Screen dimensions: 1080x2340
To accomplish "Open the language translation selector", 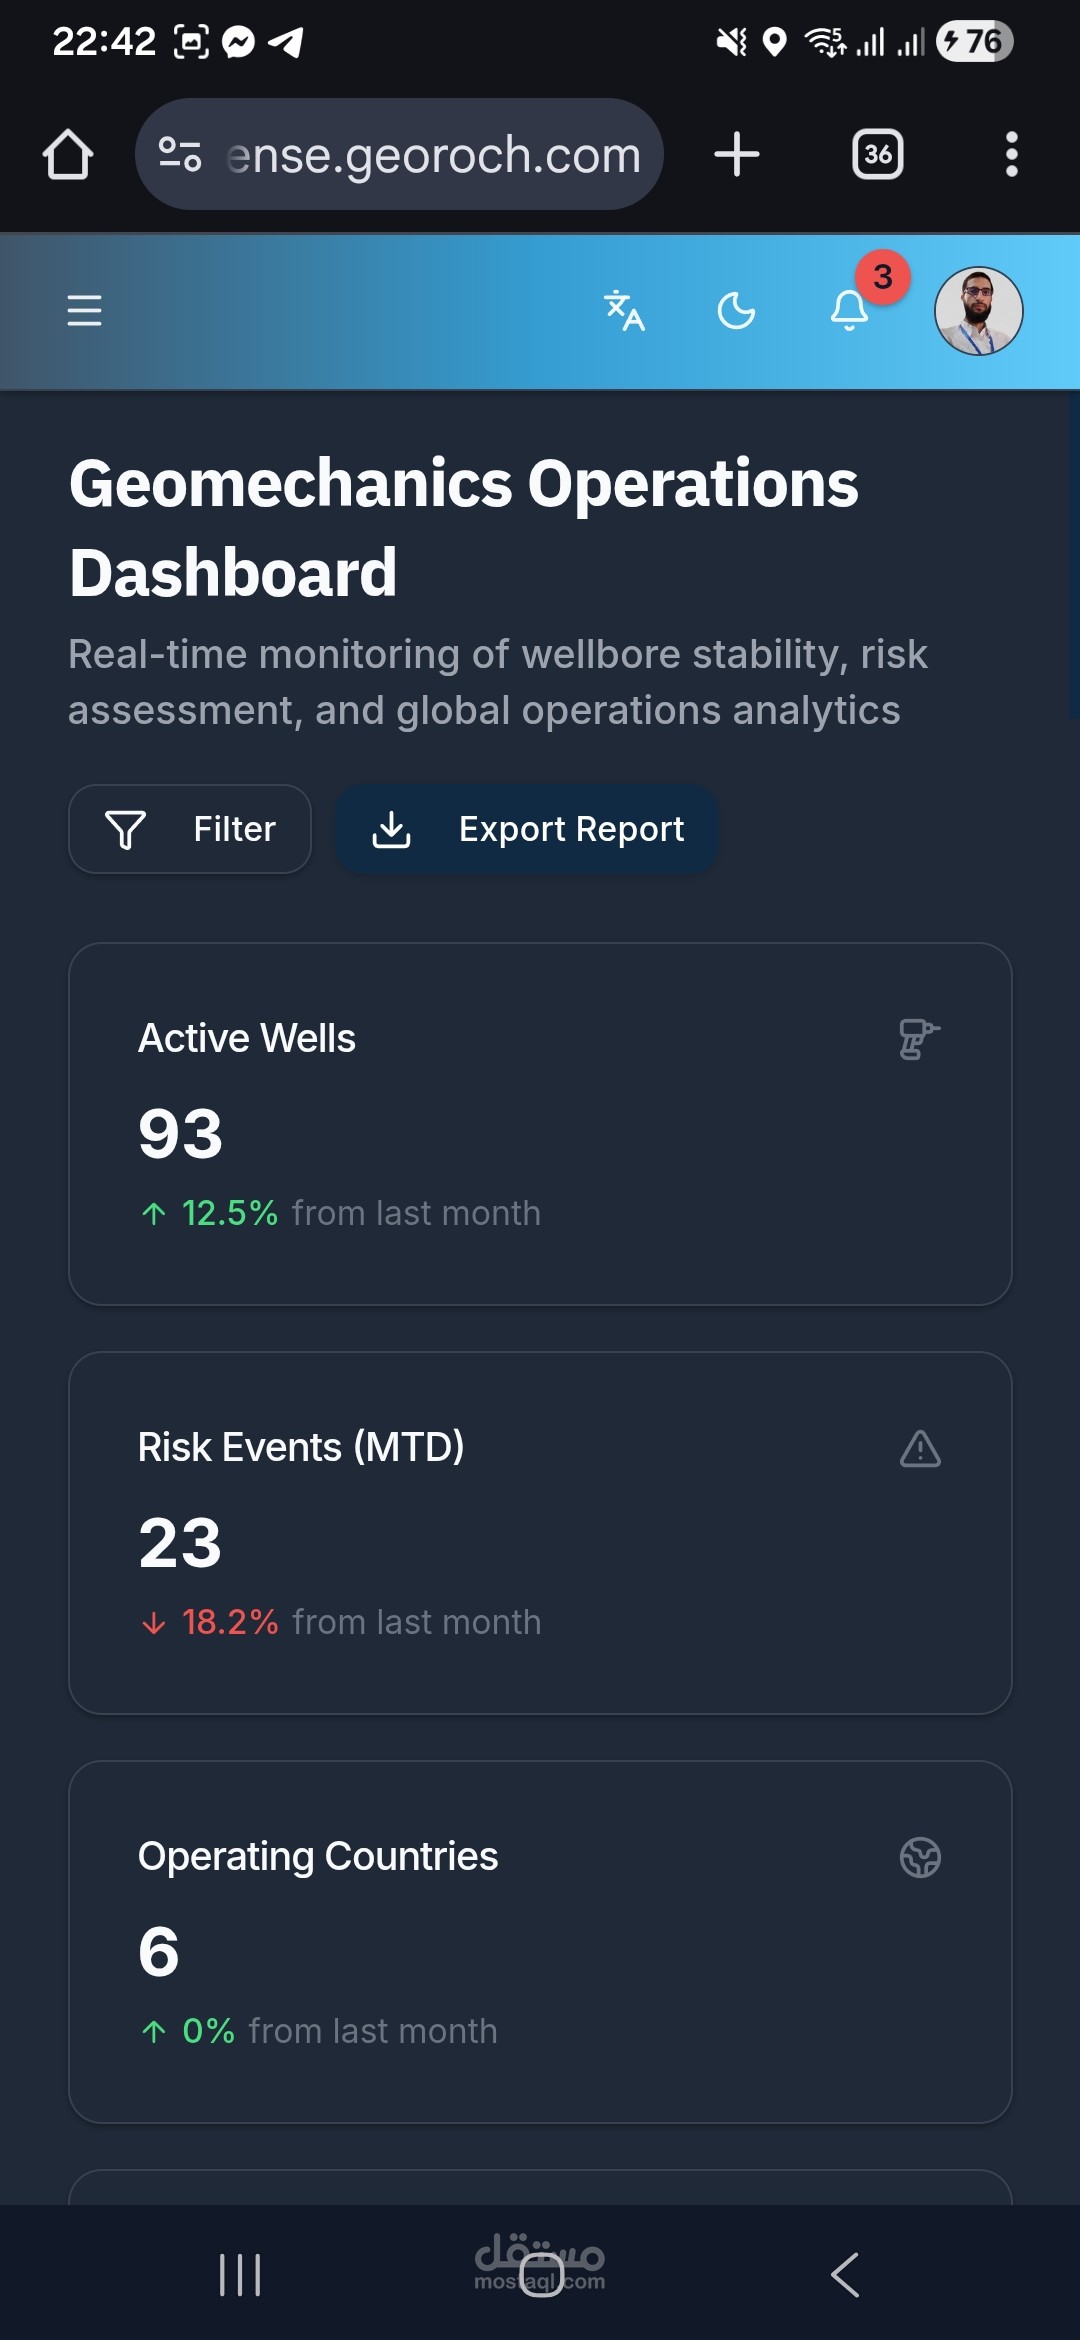I will 624,310.
